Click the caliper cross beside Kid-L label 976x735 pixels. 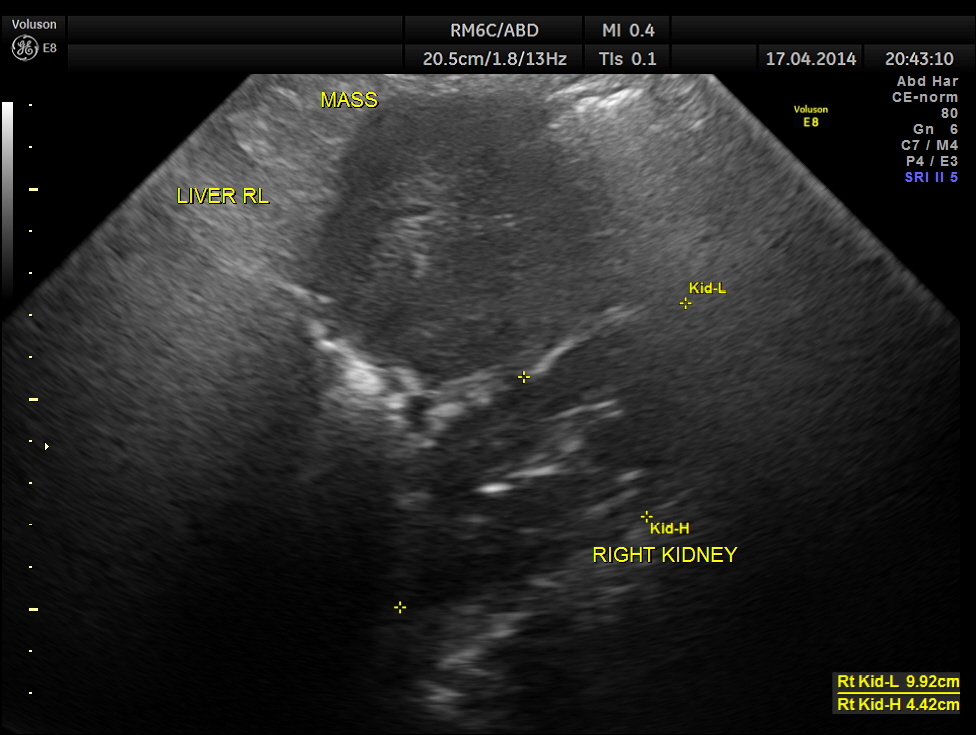pos(685,303)
